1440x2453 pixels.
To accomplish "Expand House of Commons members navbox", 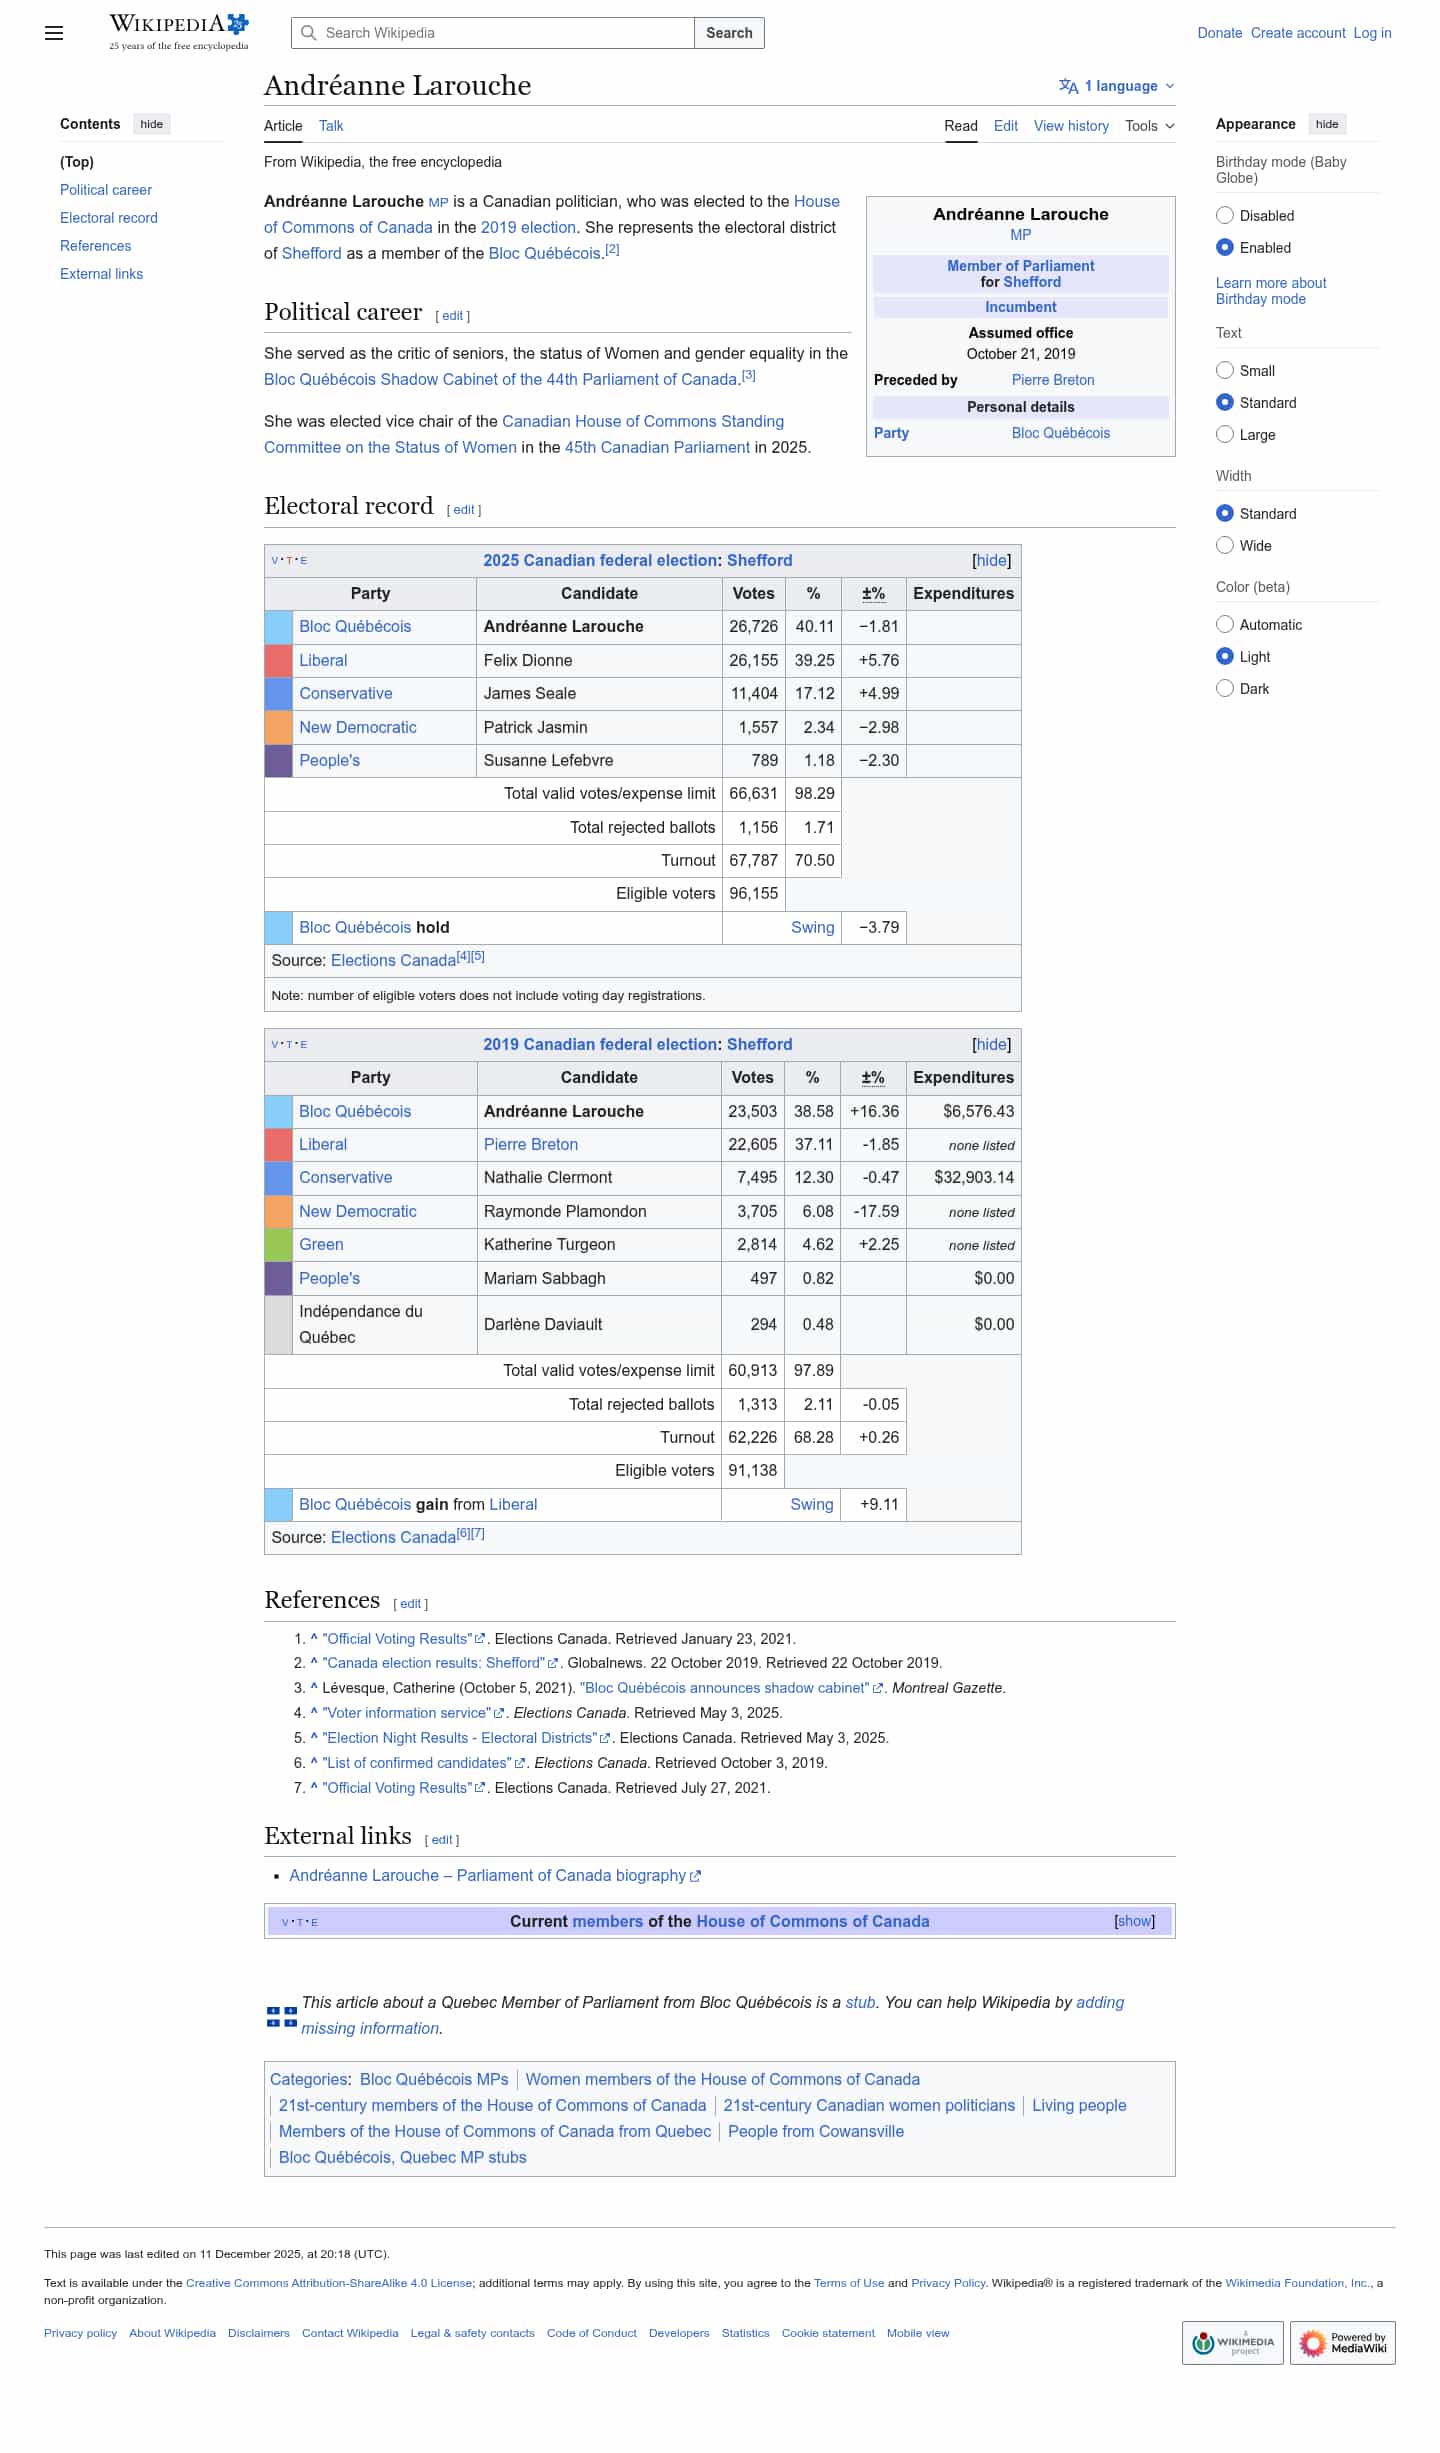I will coord(1134,1921).
